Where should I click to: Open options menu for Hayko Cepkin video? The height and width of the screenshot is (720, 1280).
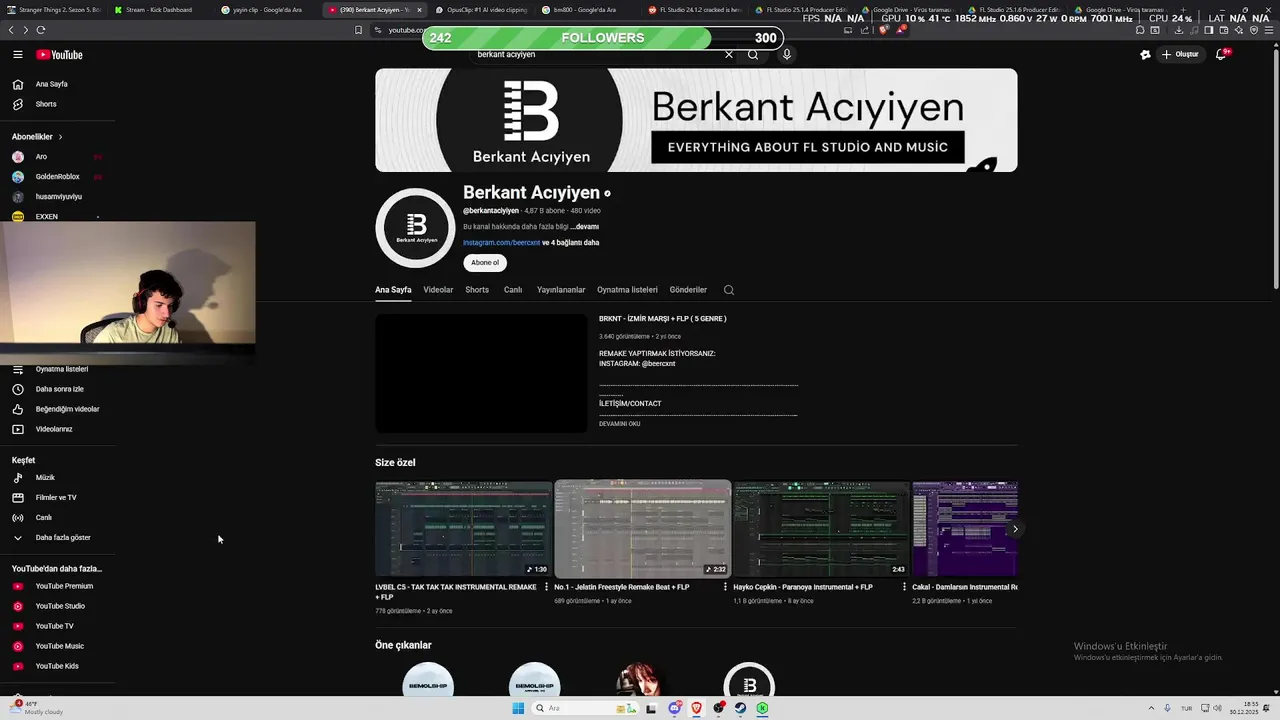[x=904, y=587]
